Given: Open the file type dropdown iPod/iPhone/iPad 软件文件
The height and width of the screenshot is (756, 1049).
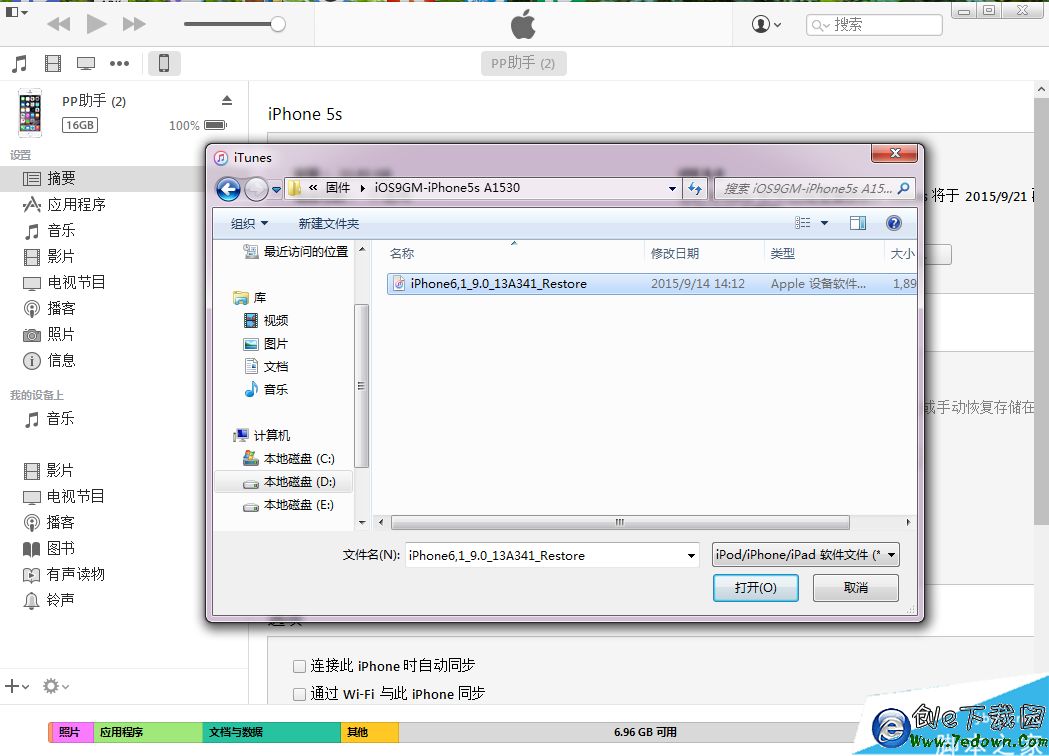Looking at the screenshot, I should 805,554.
